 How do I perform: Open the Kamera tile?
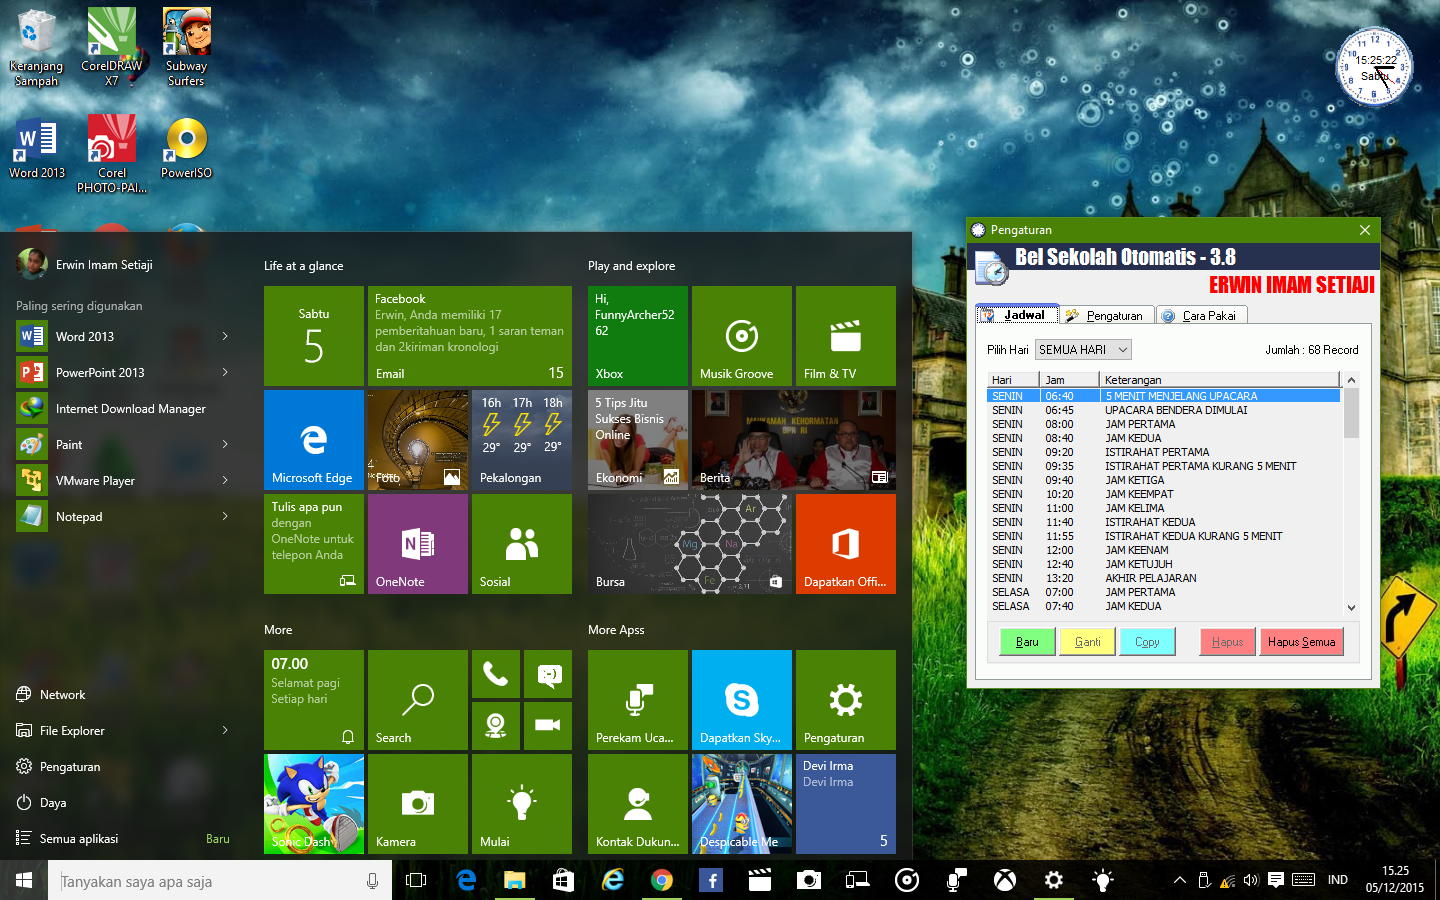click(417, 804)
